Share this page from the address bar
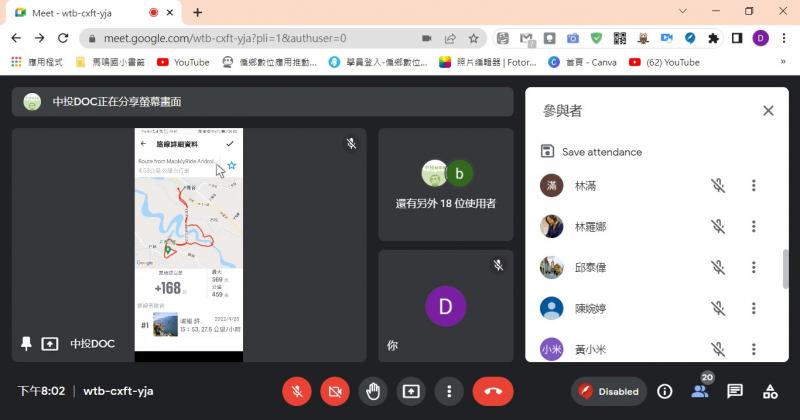 (450, 38)
